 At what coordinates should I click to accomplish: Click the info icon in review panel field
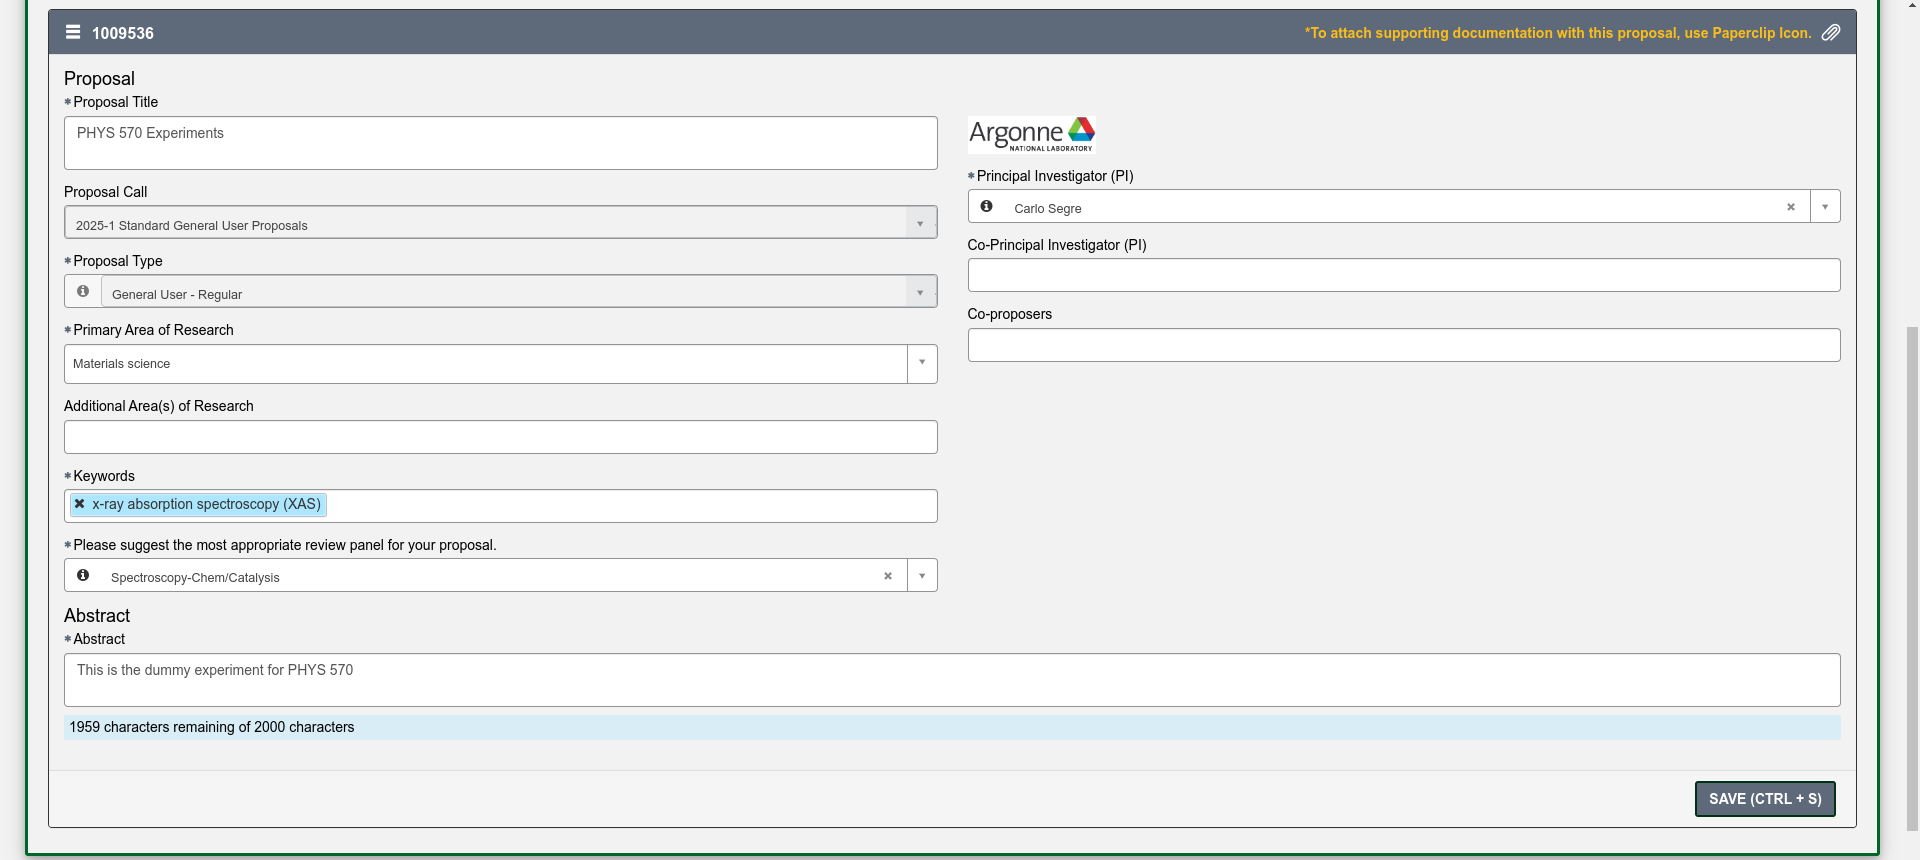coord(83,575)
